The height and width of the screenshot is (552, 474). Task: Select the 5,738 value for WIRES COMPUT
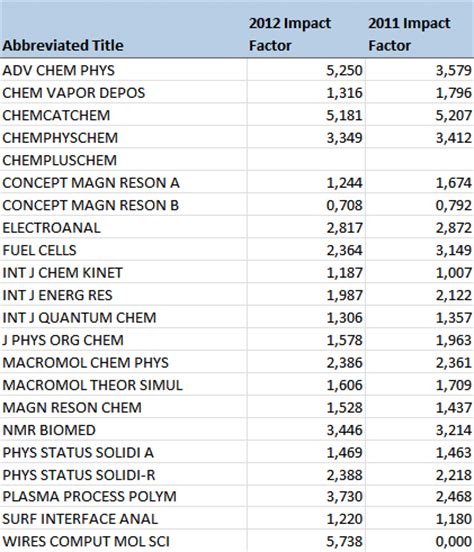click(344, 542)
